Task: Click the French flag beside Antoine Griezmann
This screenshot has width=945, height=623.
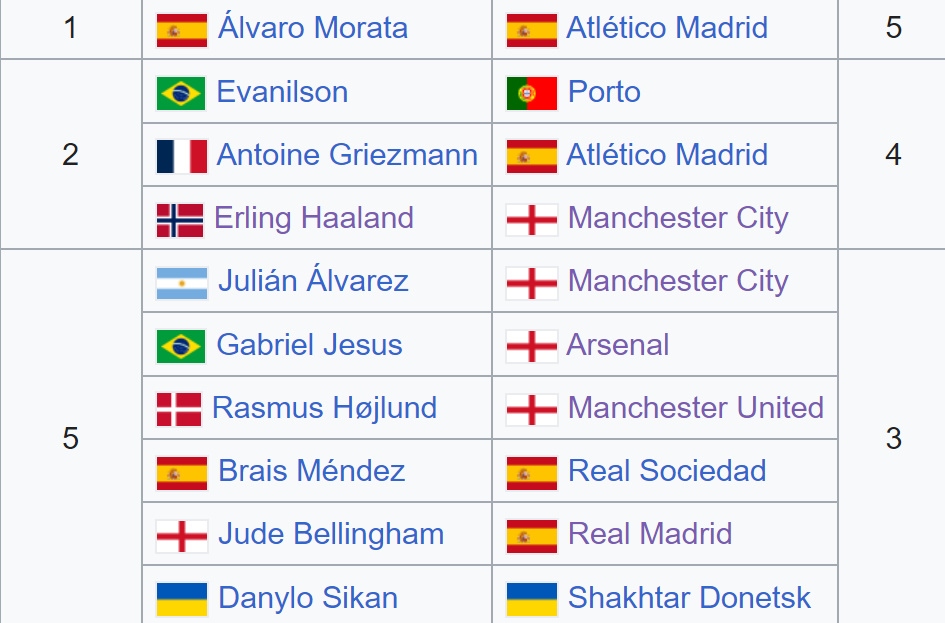Action: [181, 156]
